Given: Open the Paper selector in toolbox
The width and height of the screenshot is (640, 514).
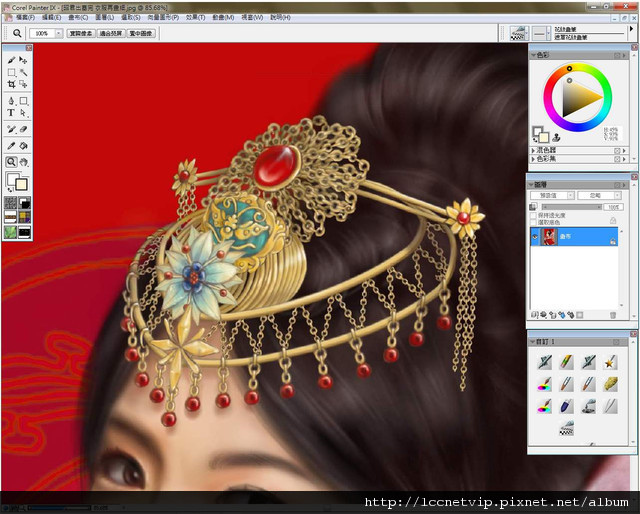Looking at the screenshot, I should (x=11, y=203).
